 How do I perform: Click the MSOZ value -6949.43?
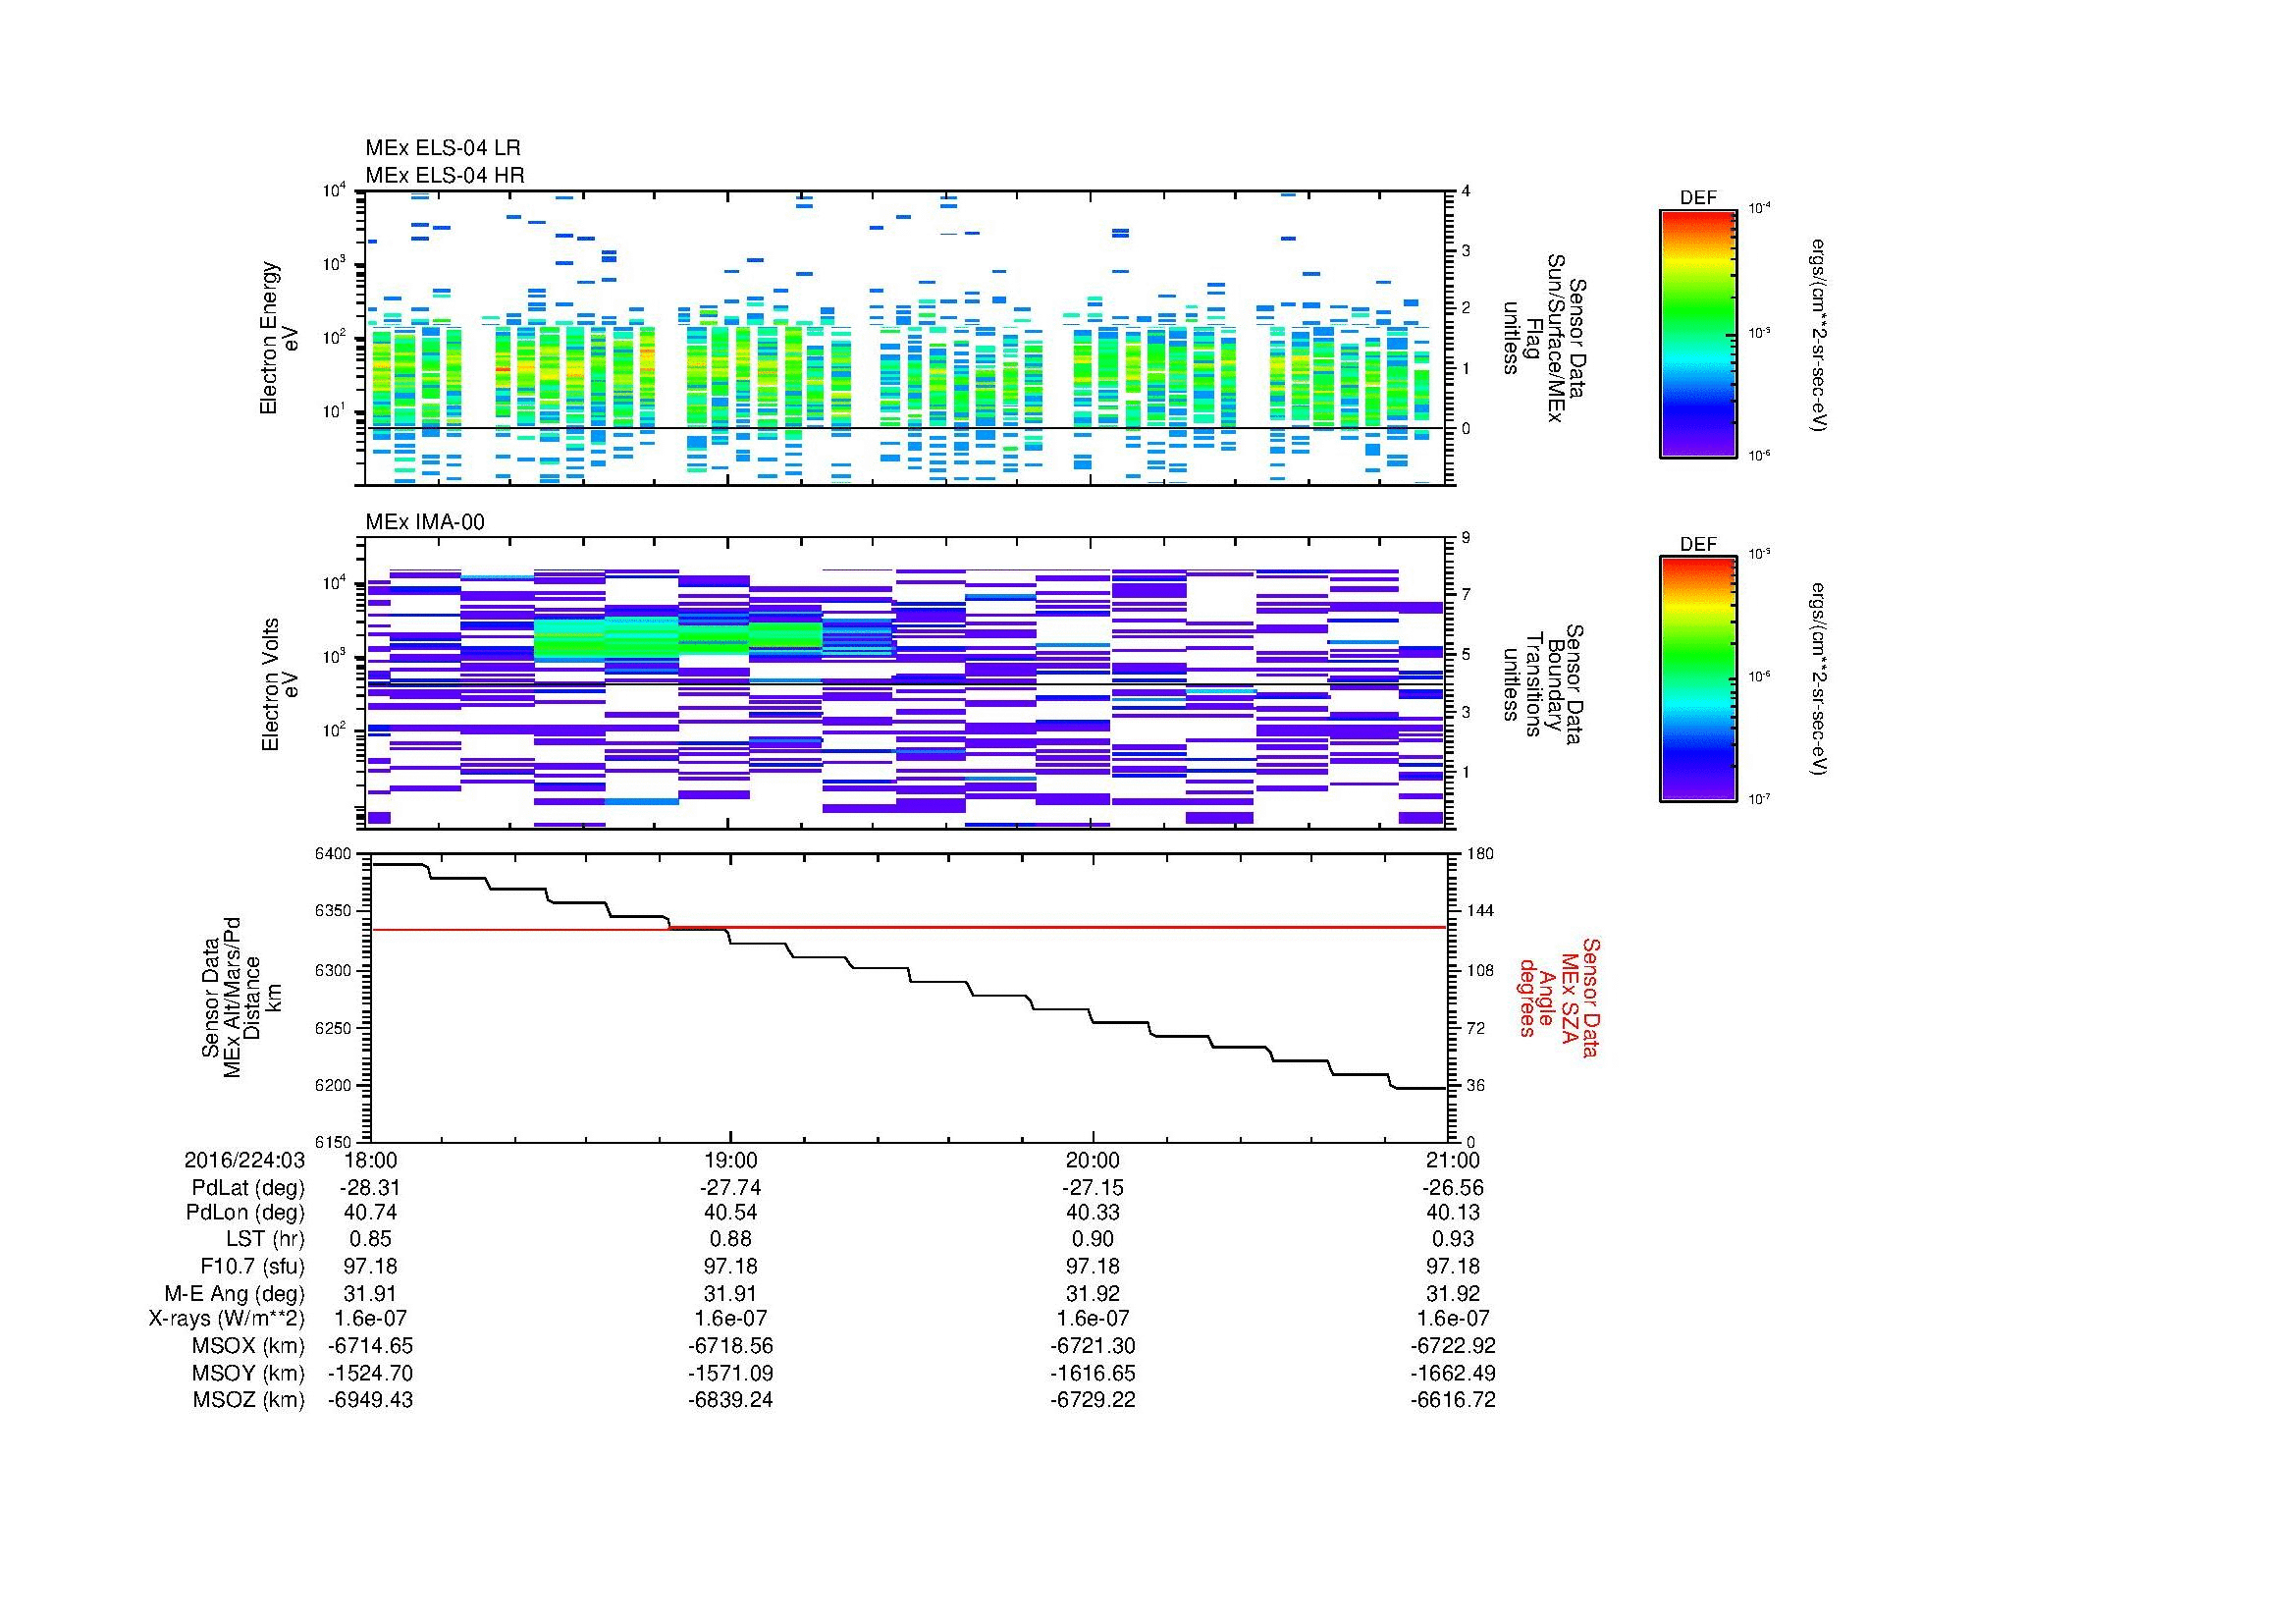[x=370, y=1400]
